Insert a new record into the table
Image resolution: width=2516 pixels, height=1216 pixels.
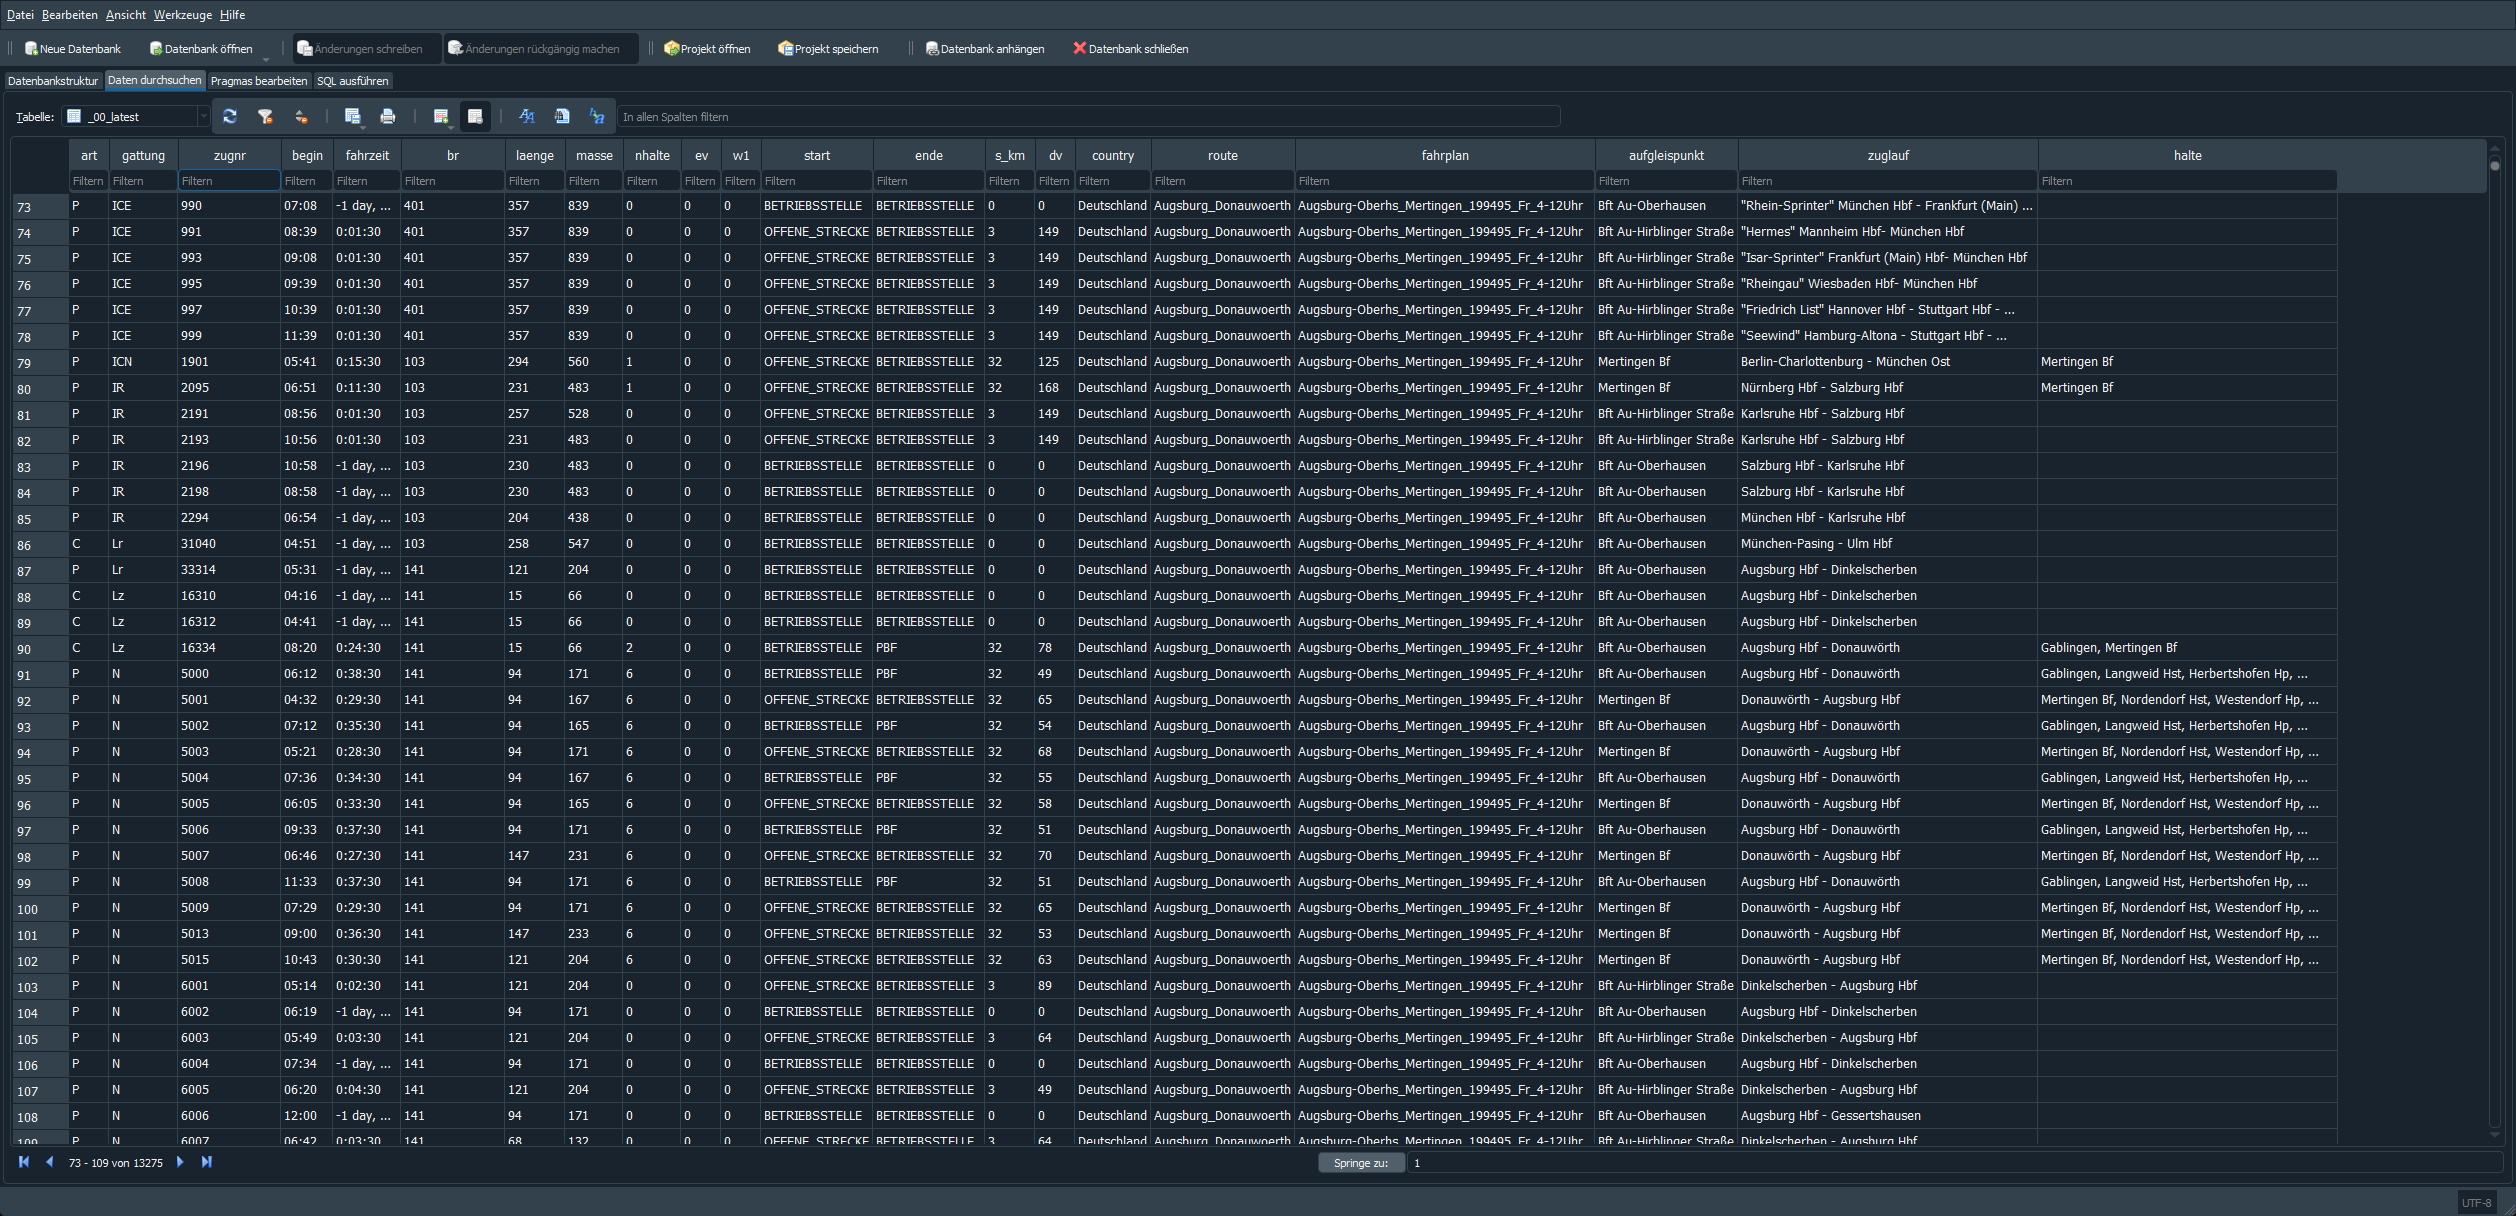[x=441, y=117]
